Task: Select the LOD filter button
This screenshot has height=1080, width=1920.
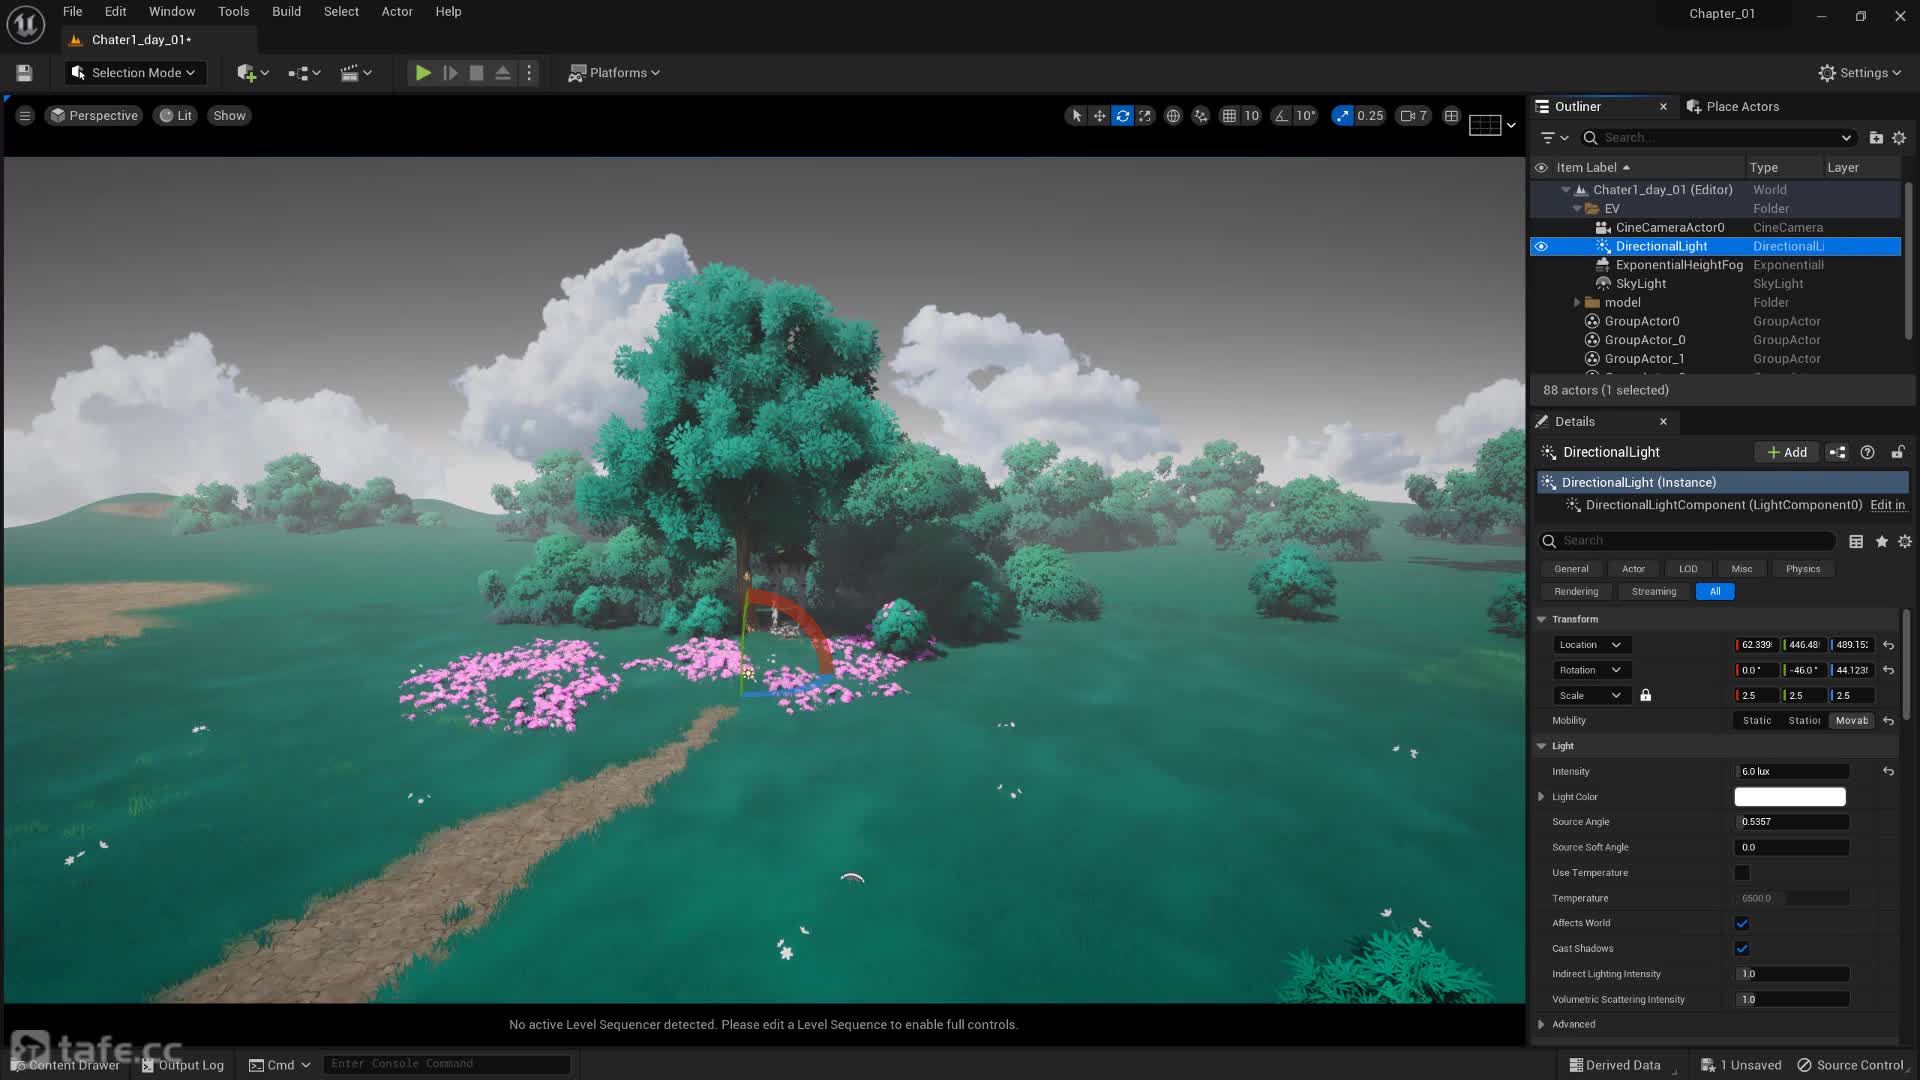Action: (x=1688, y=569)
